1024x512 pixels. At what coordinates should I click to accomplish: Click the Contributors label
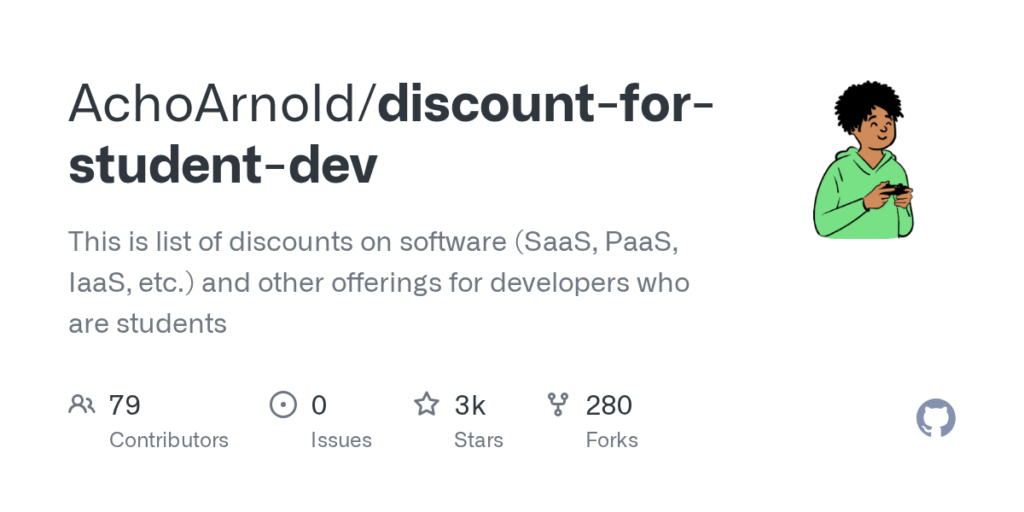[x=168, y=440]
